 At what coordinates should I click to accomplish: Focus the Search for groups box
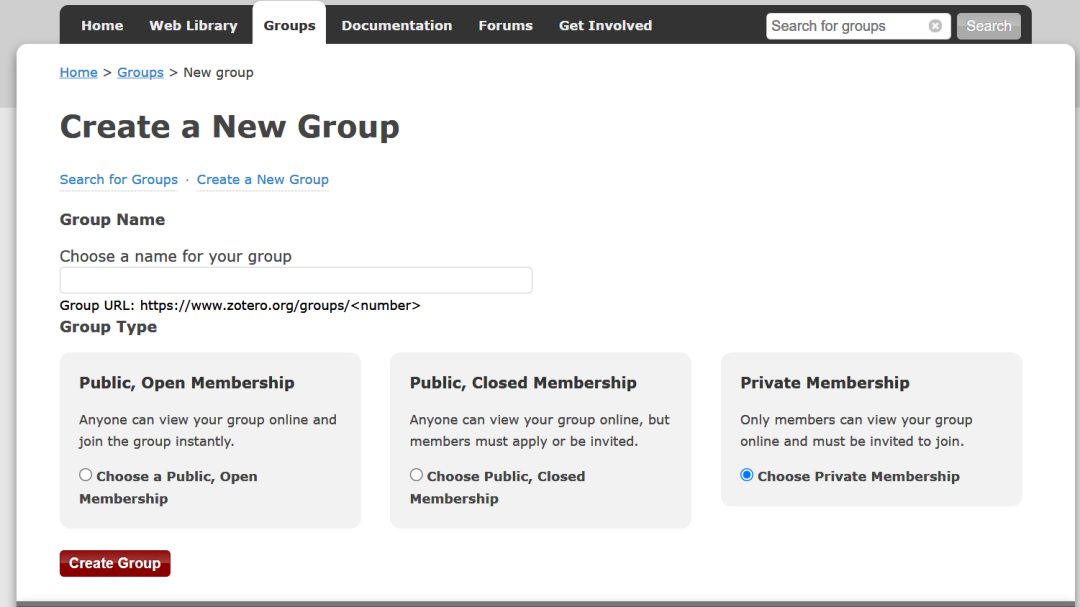pyautogui.click(x=845, y=26)
